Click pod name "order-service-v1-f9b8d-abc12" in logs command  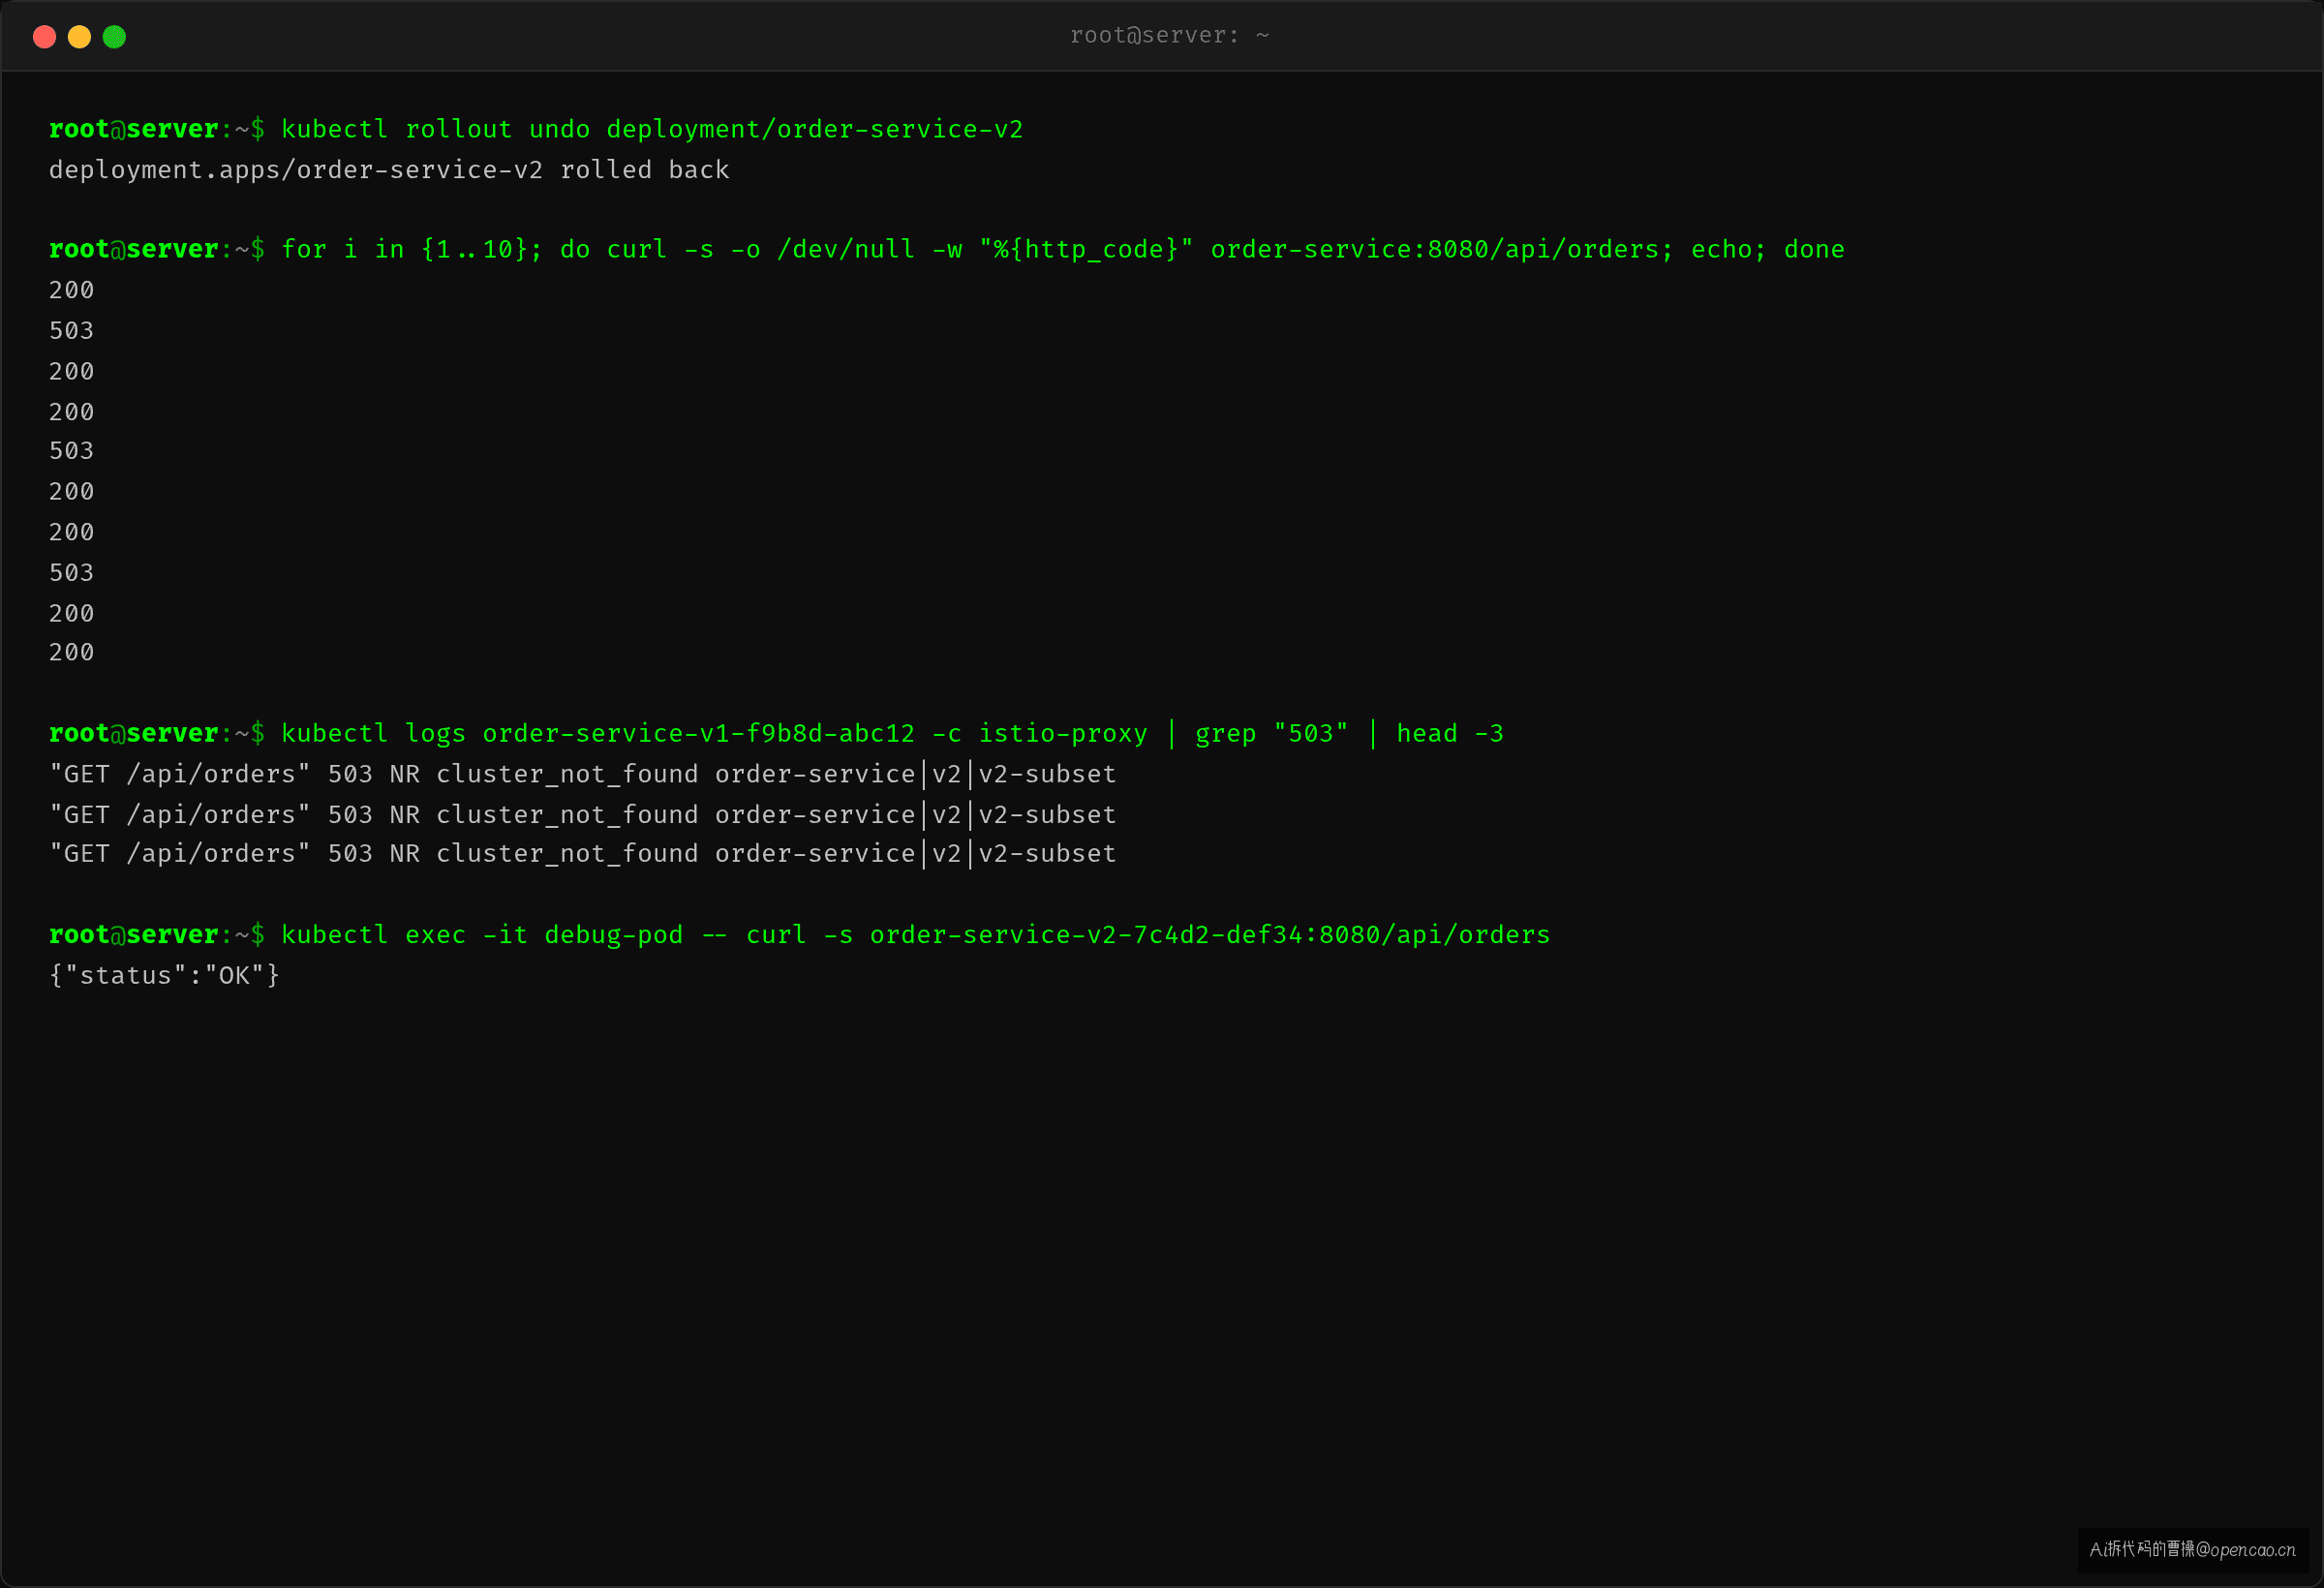click(x=698, y=734)
